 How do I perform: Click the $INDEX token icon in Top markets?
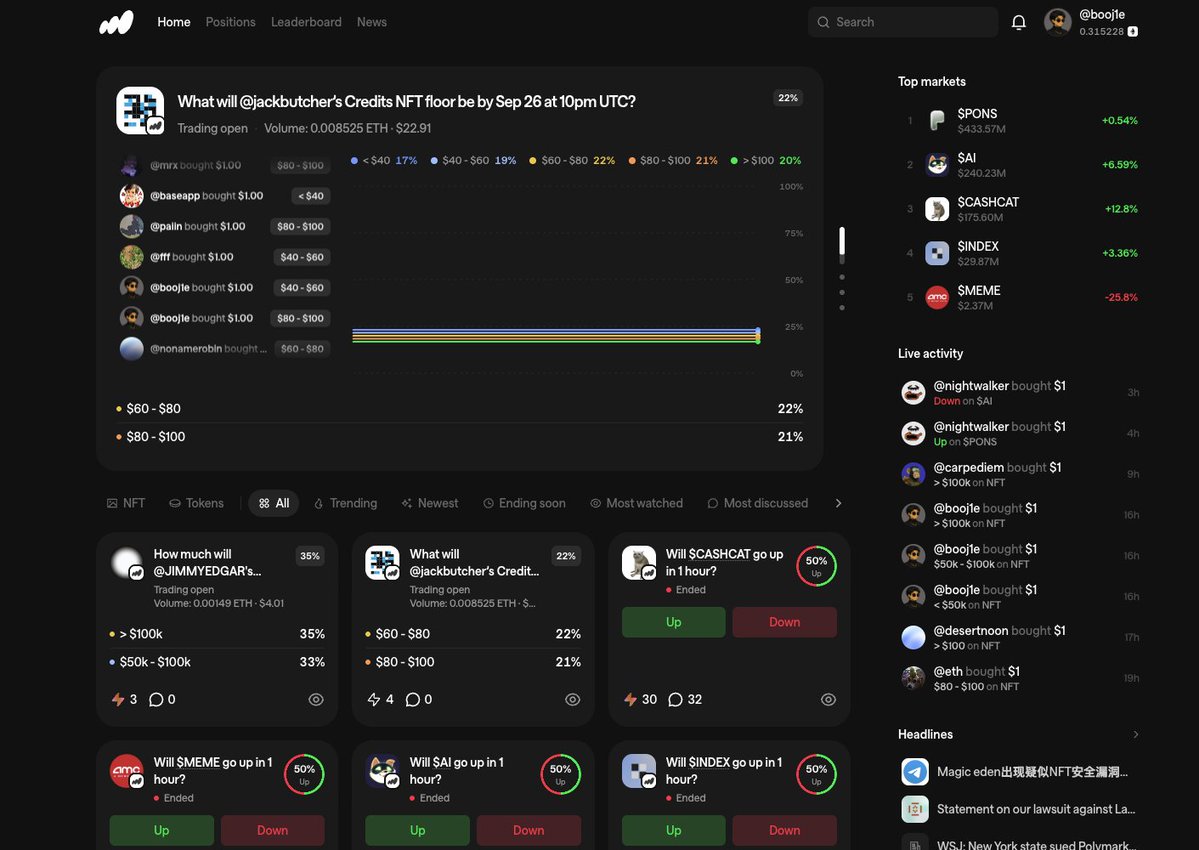937,253
